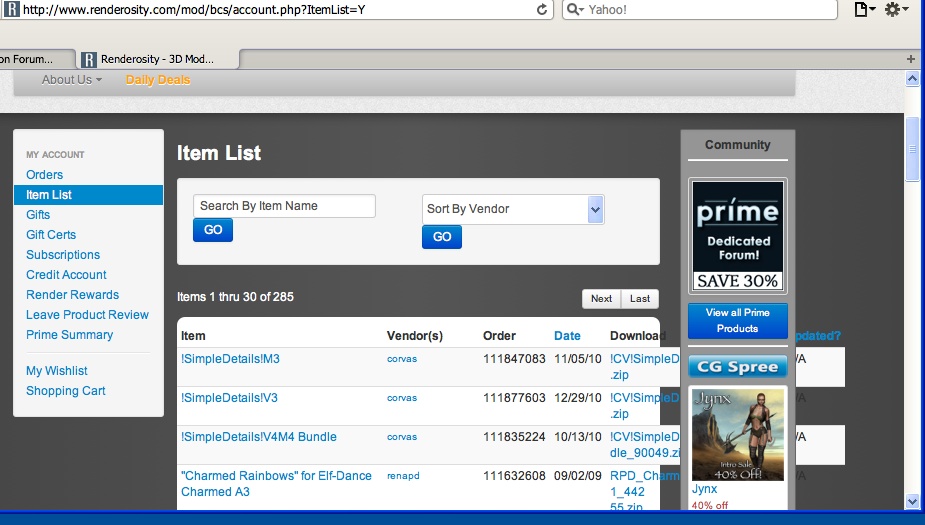Open the page menu icon
This screenshot has height=525, width=925.
(865, 9)
